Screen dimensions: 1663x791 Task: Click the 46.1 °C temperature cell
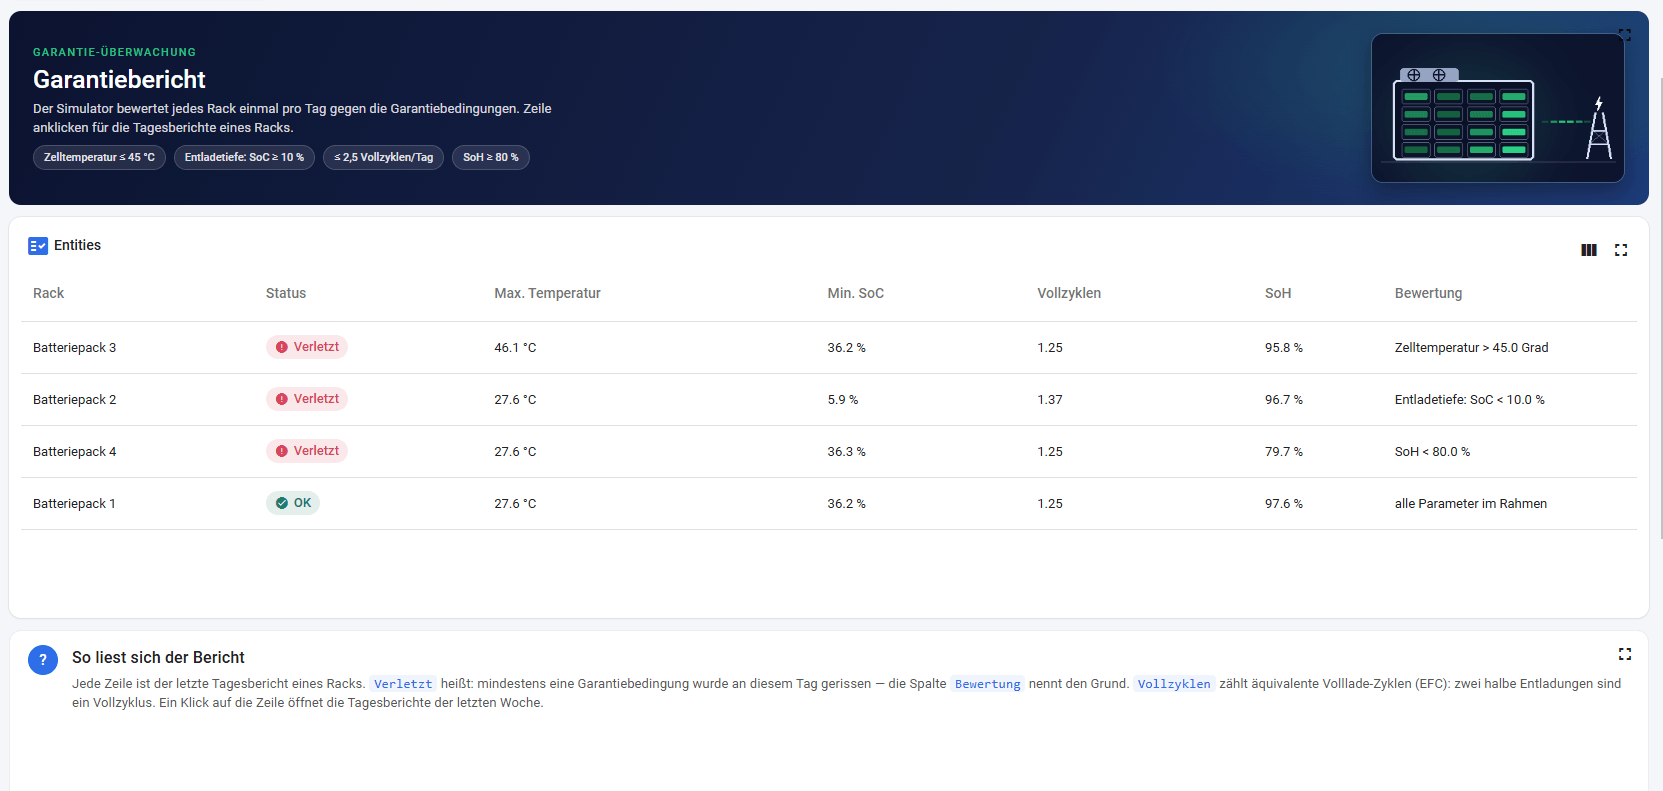click(515, 348)
